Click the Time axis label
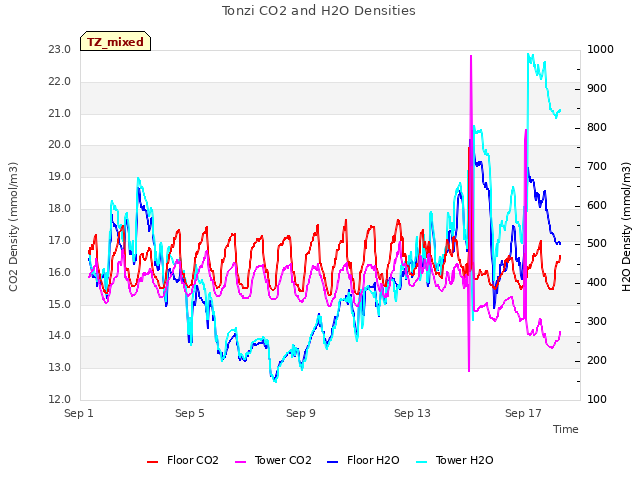 click(566, 429)
